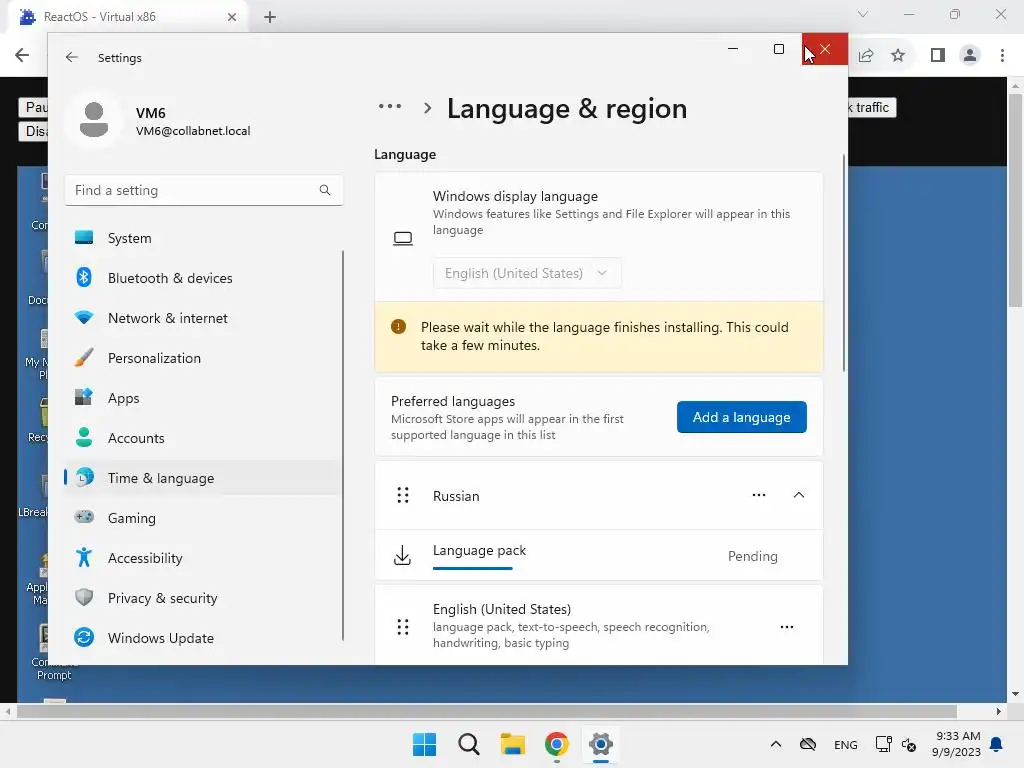Open the breadcrumb ellipsis before Language & region

390,106
